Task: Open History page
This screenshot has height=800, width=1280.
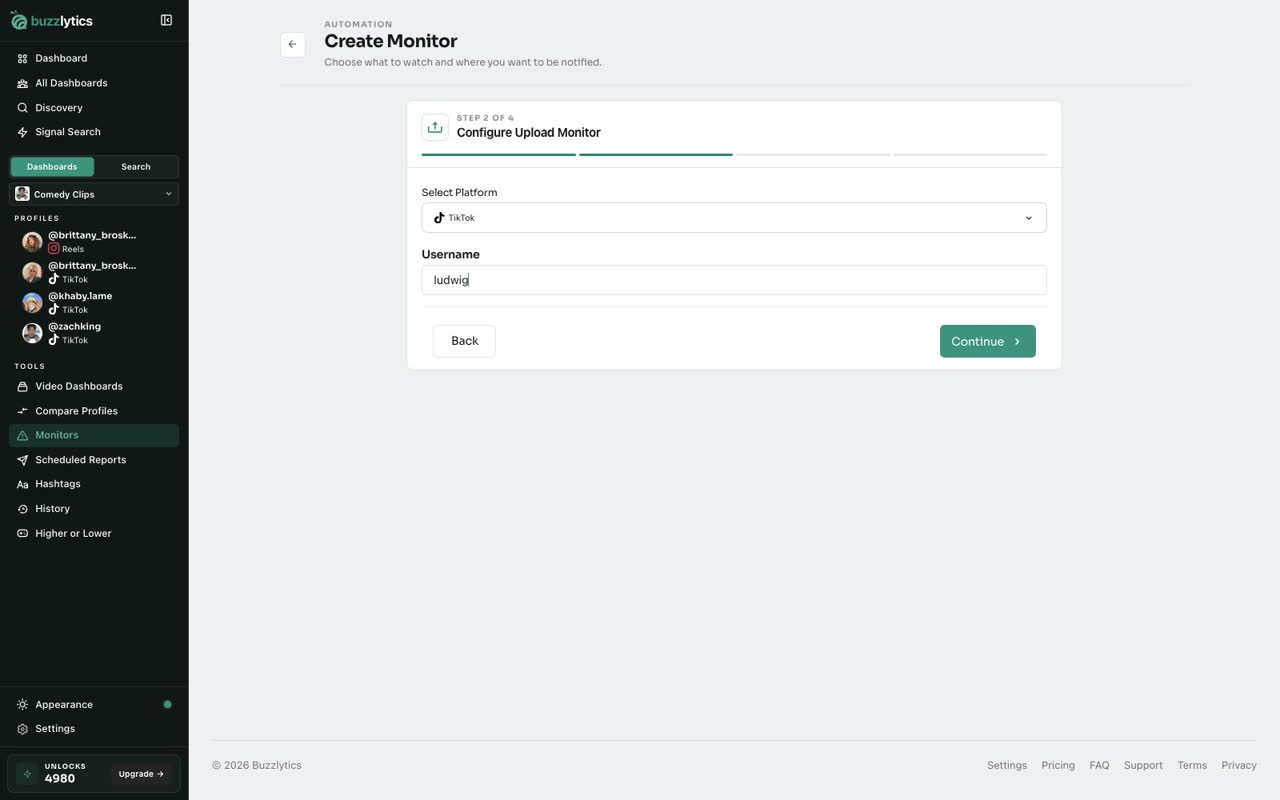Action: (x=94, y=509)
